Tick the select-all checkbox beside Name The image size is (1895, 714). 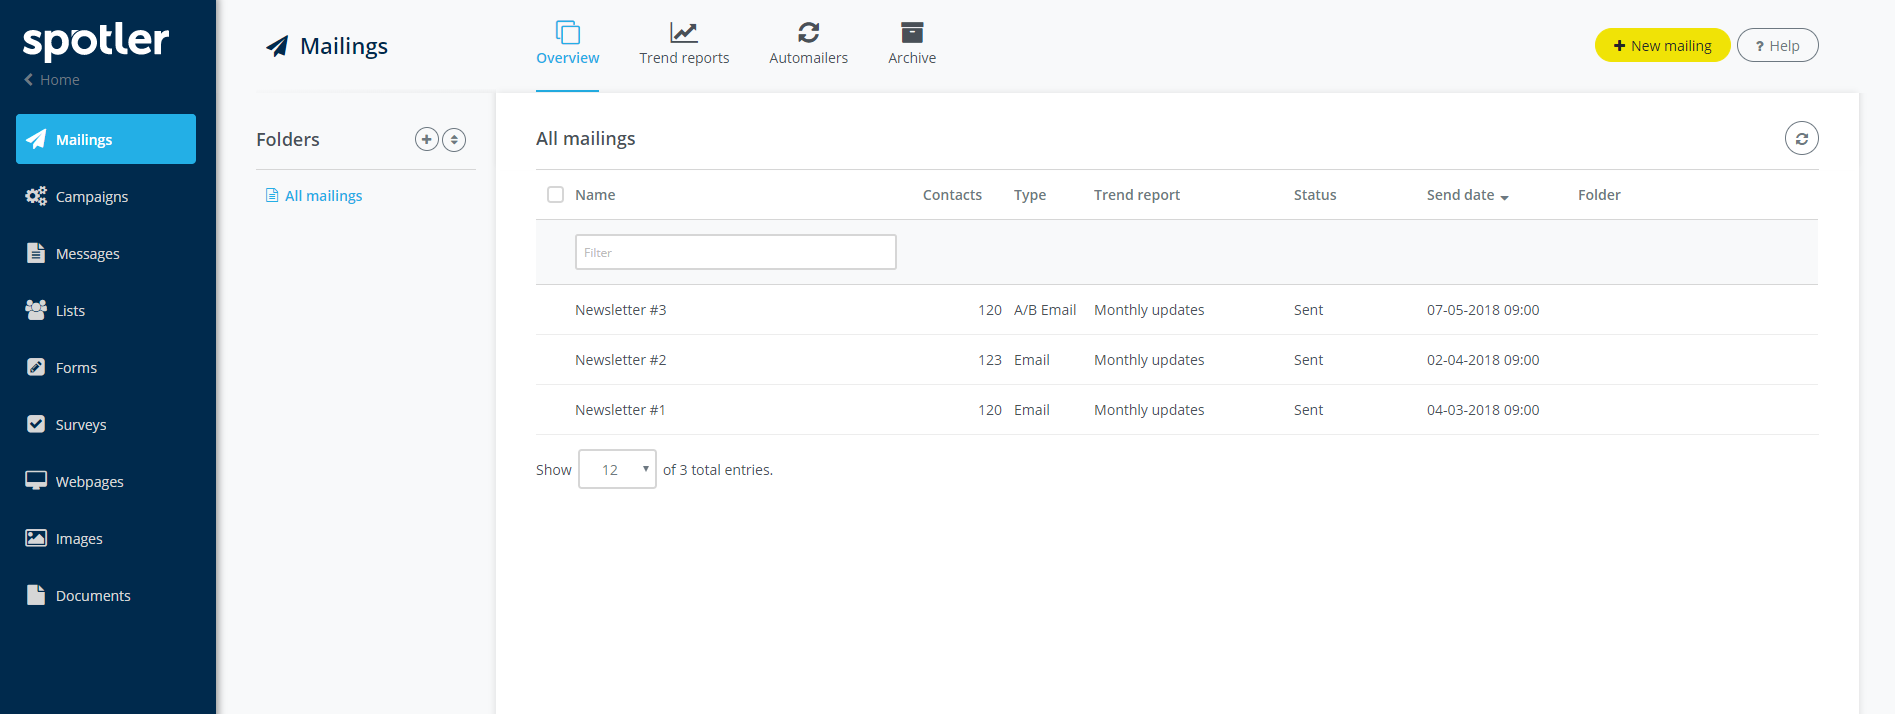tap(555, 195)
